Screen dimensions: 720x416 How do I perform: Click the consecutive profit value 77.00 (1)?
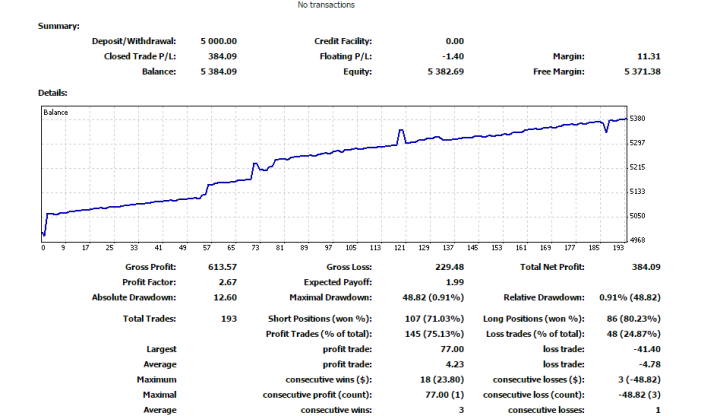pos(445,395)
